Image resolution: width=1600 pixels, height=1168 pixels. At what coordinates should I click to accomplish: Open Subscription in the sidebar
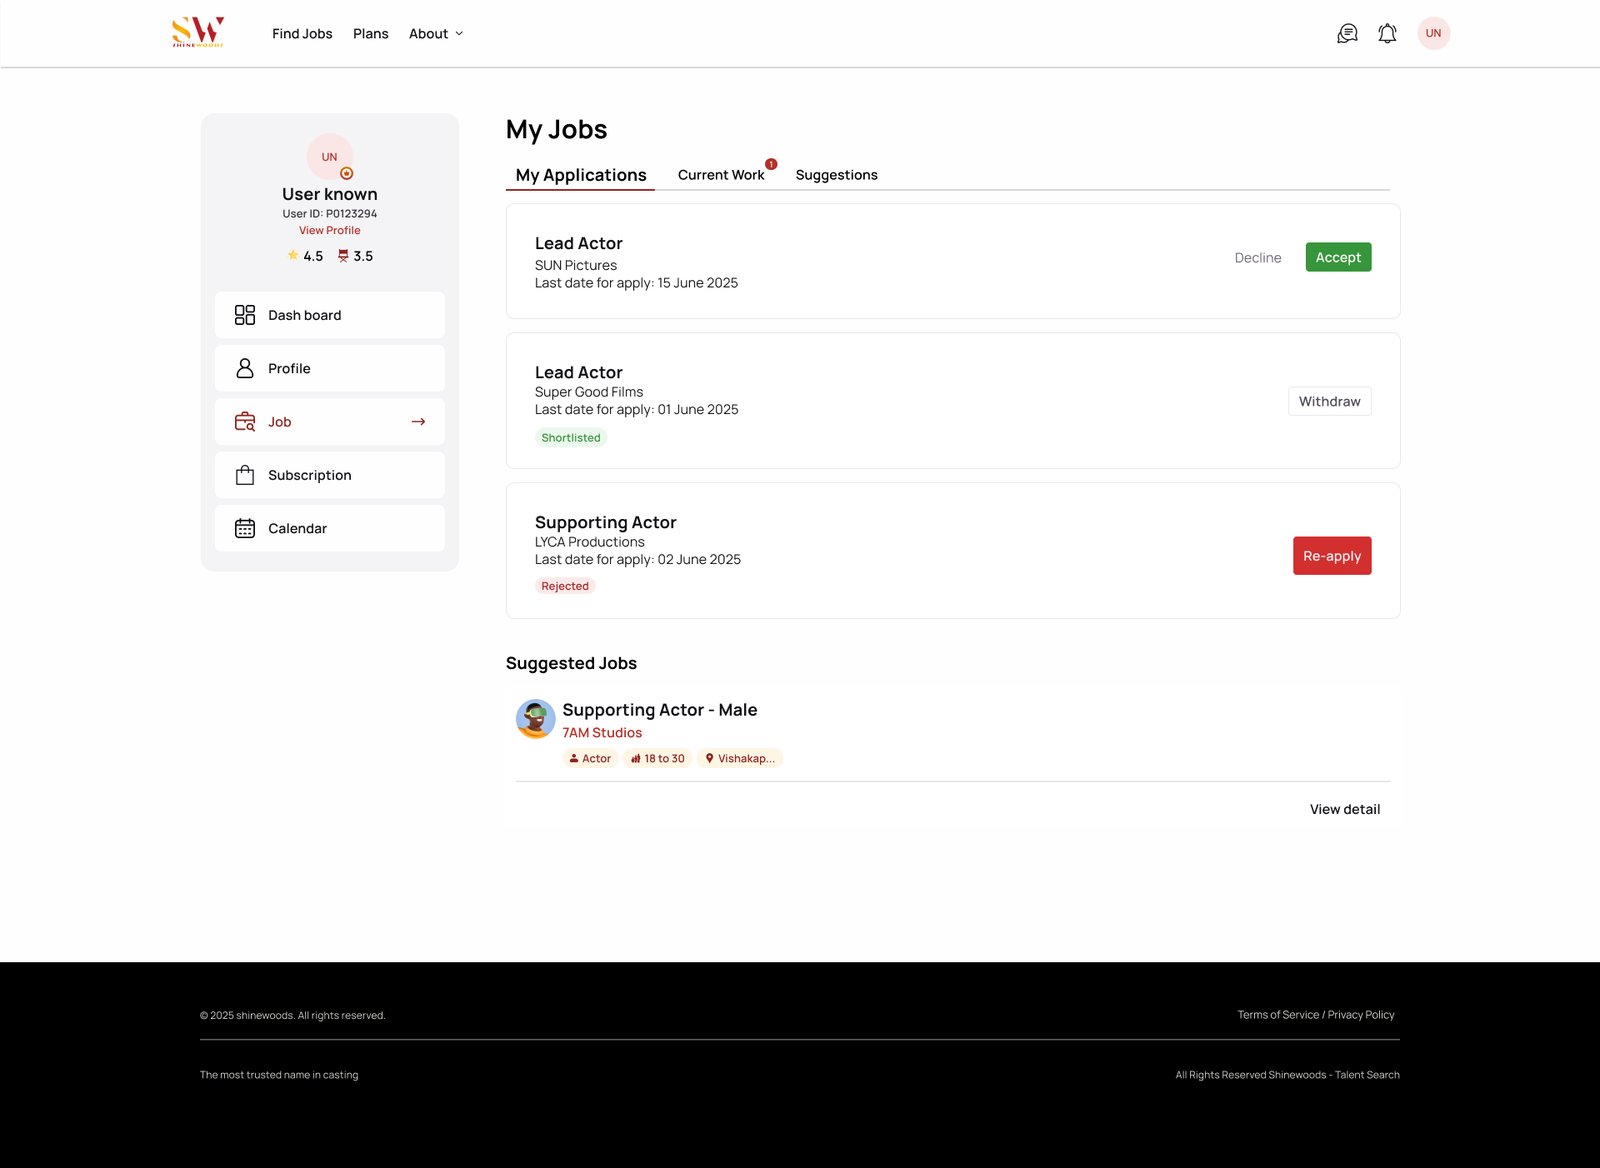(x=330, y=475)
